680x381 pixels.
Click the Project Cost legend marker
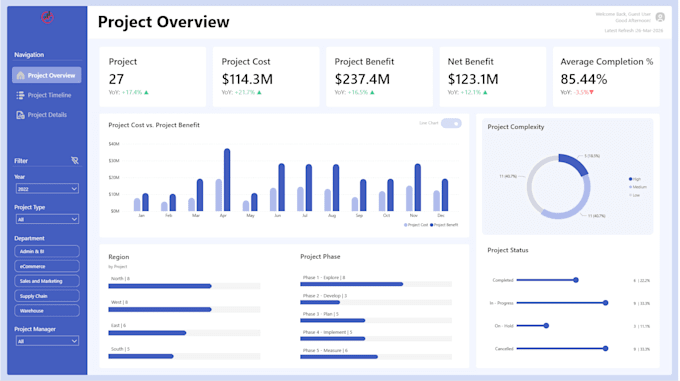pos(405,225)
